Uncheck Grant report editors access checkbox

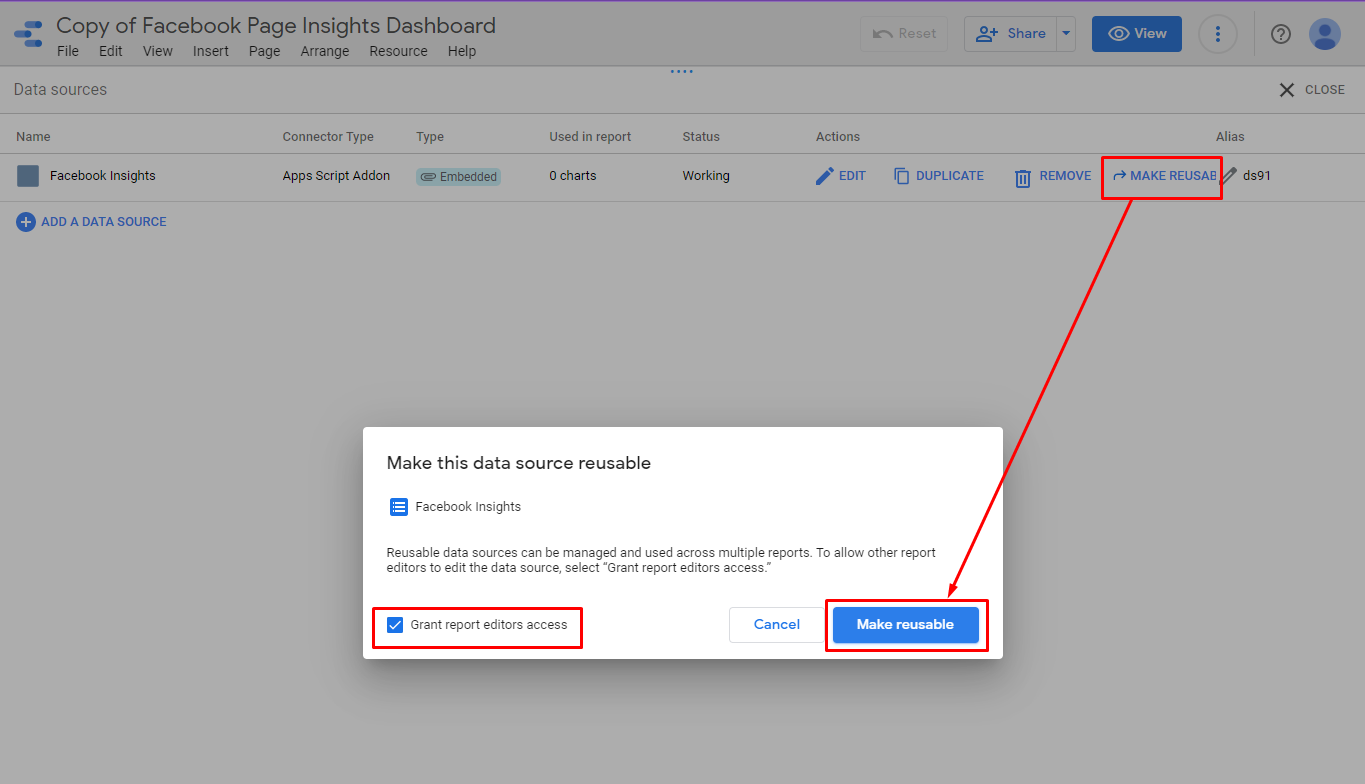point(395,625)
